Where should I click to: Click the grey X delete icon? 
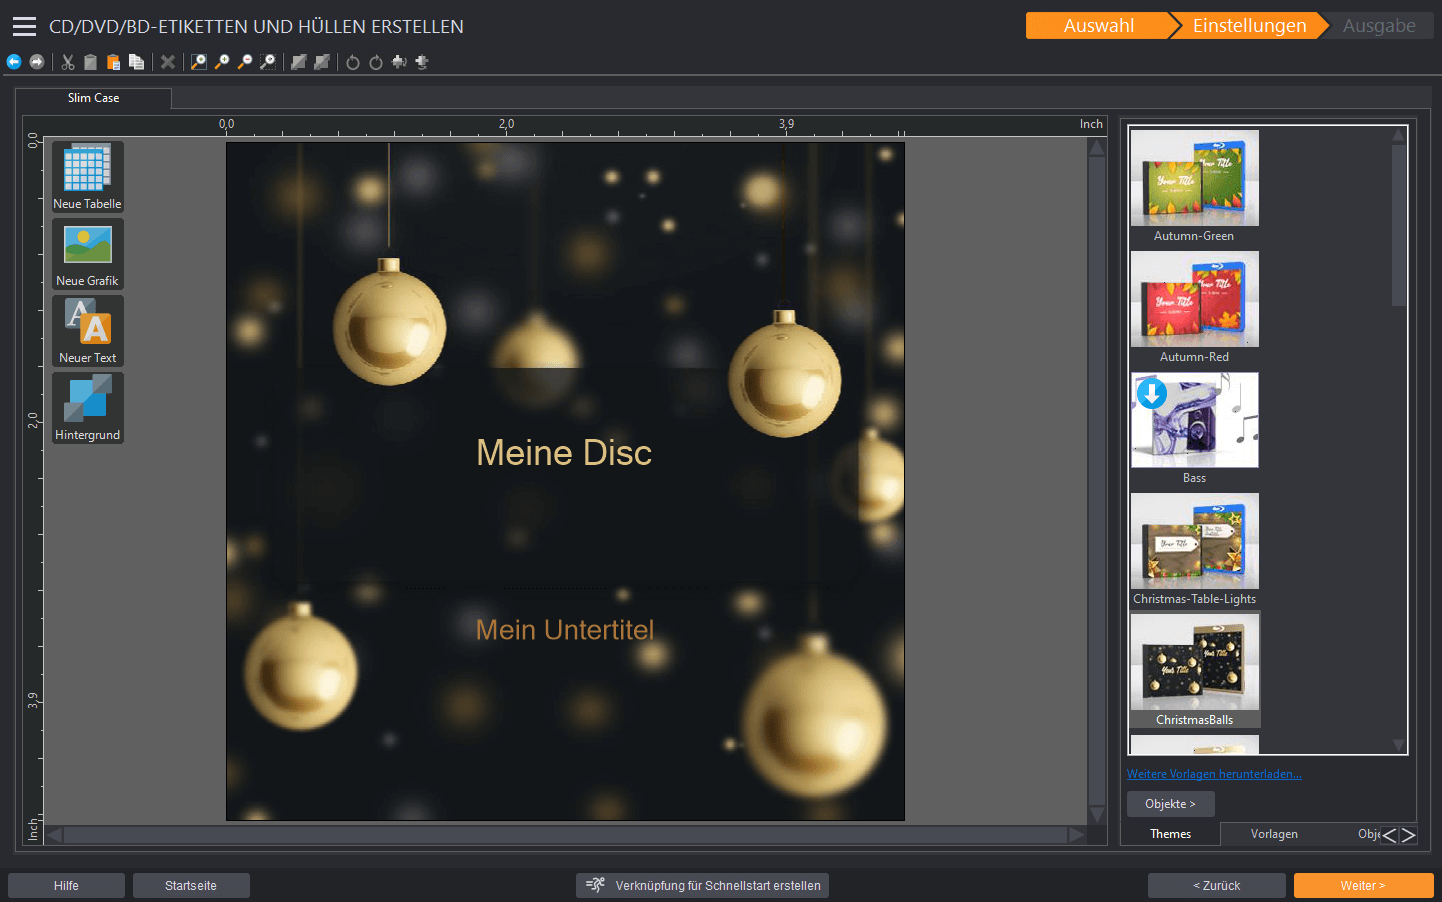[x=168, y=62]
